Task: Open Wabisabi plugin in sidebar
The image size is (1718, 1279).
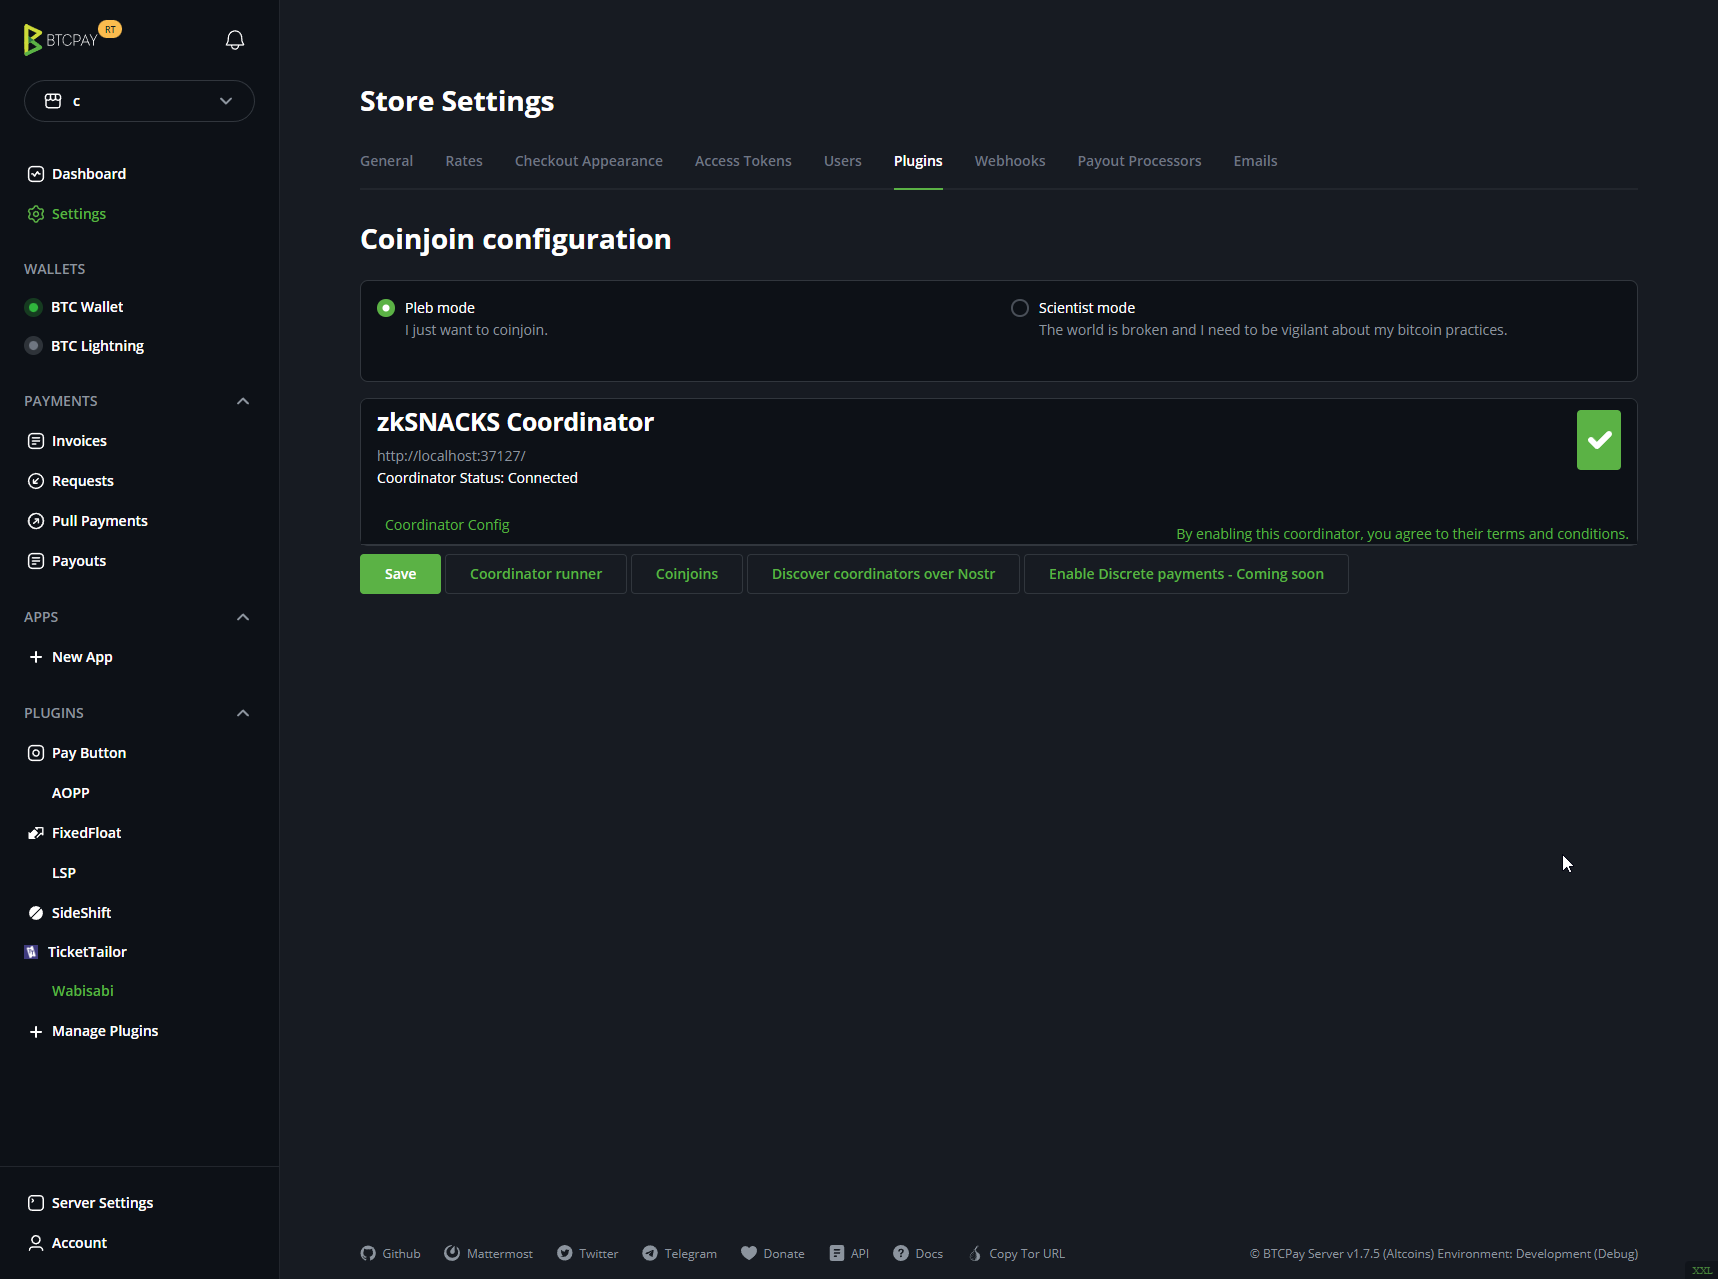Action: click(83, 991)
